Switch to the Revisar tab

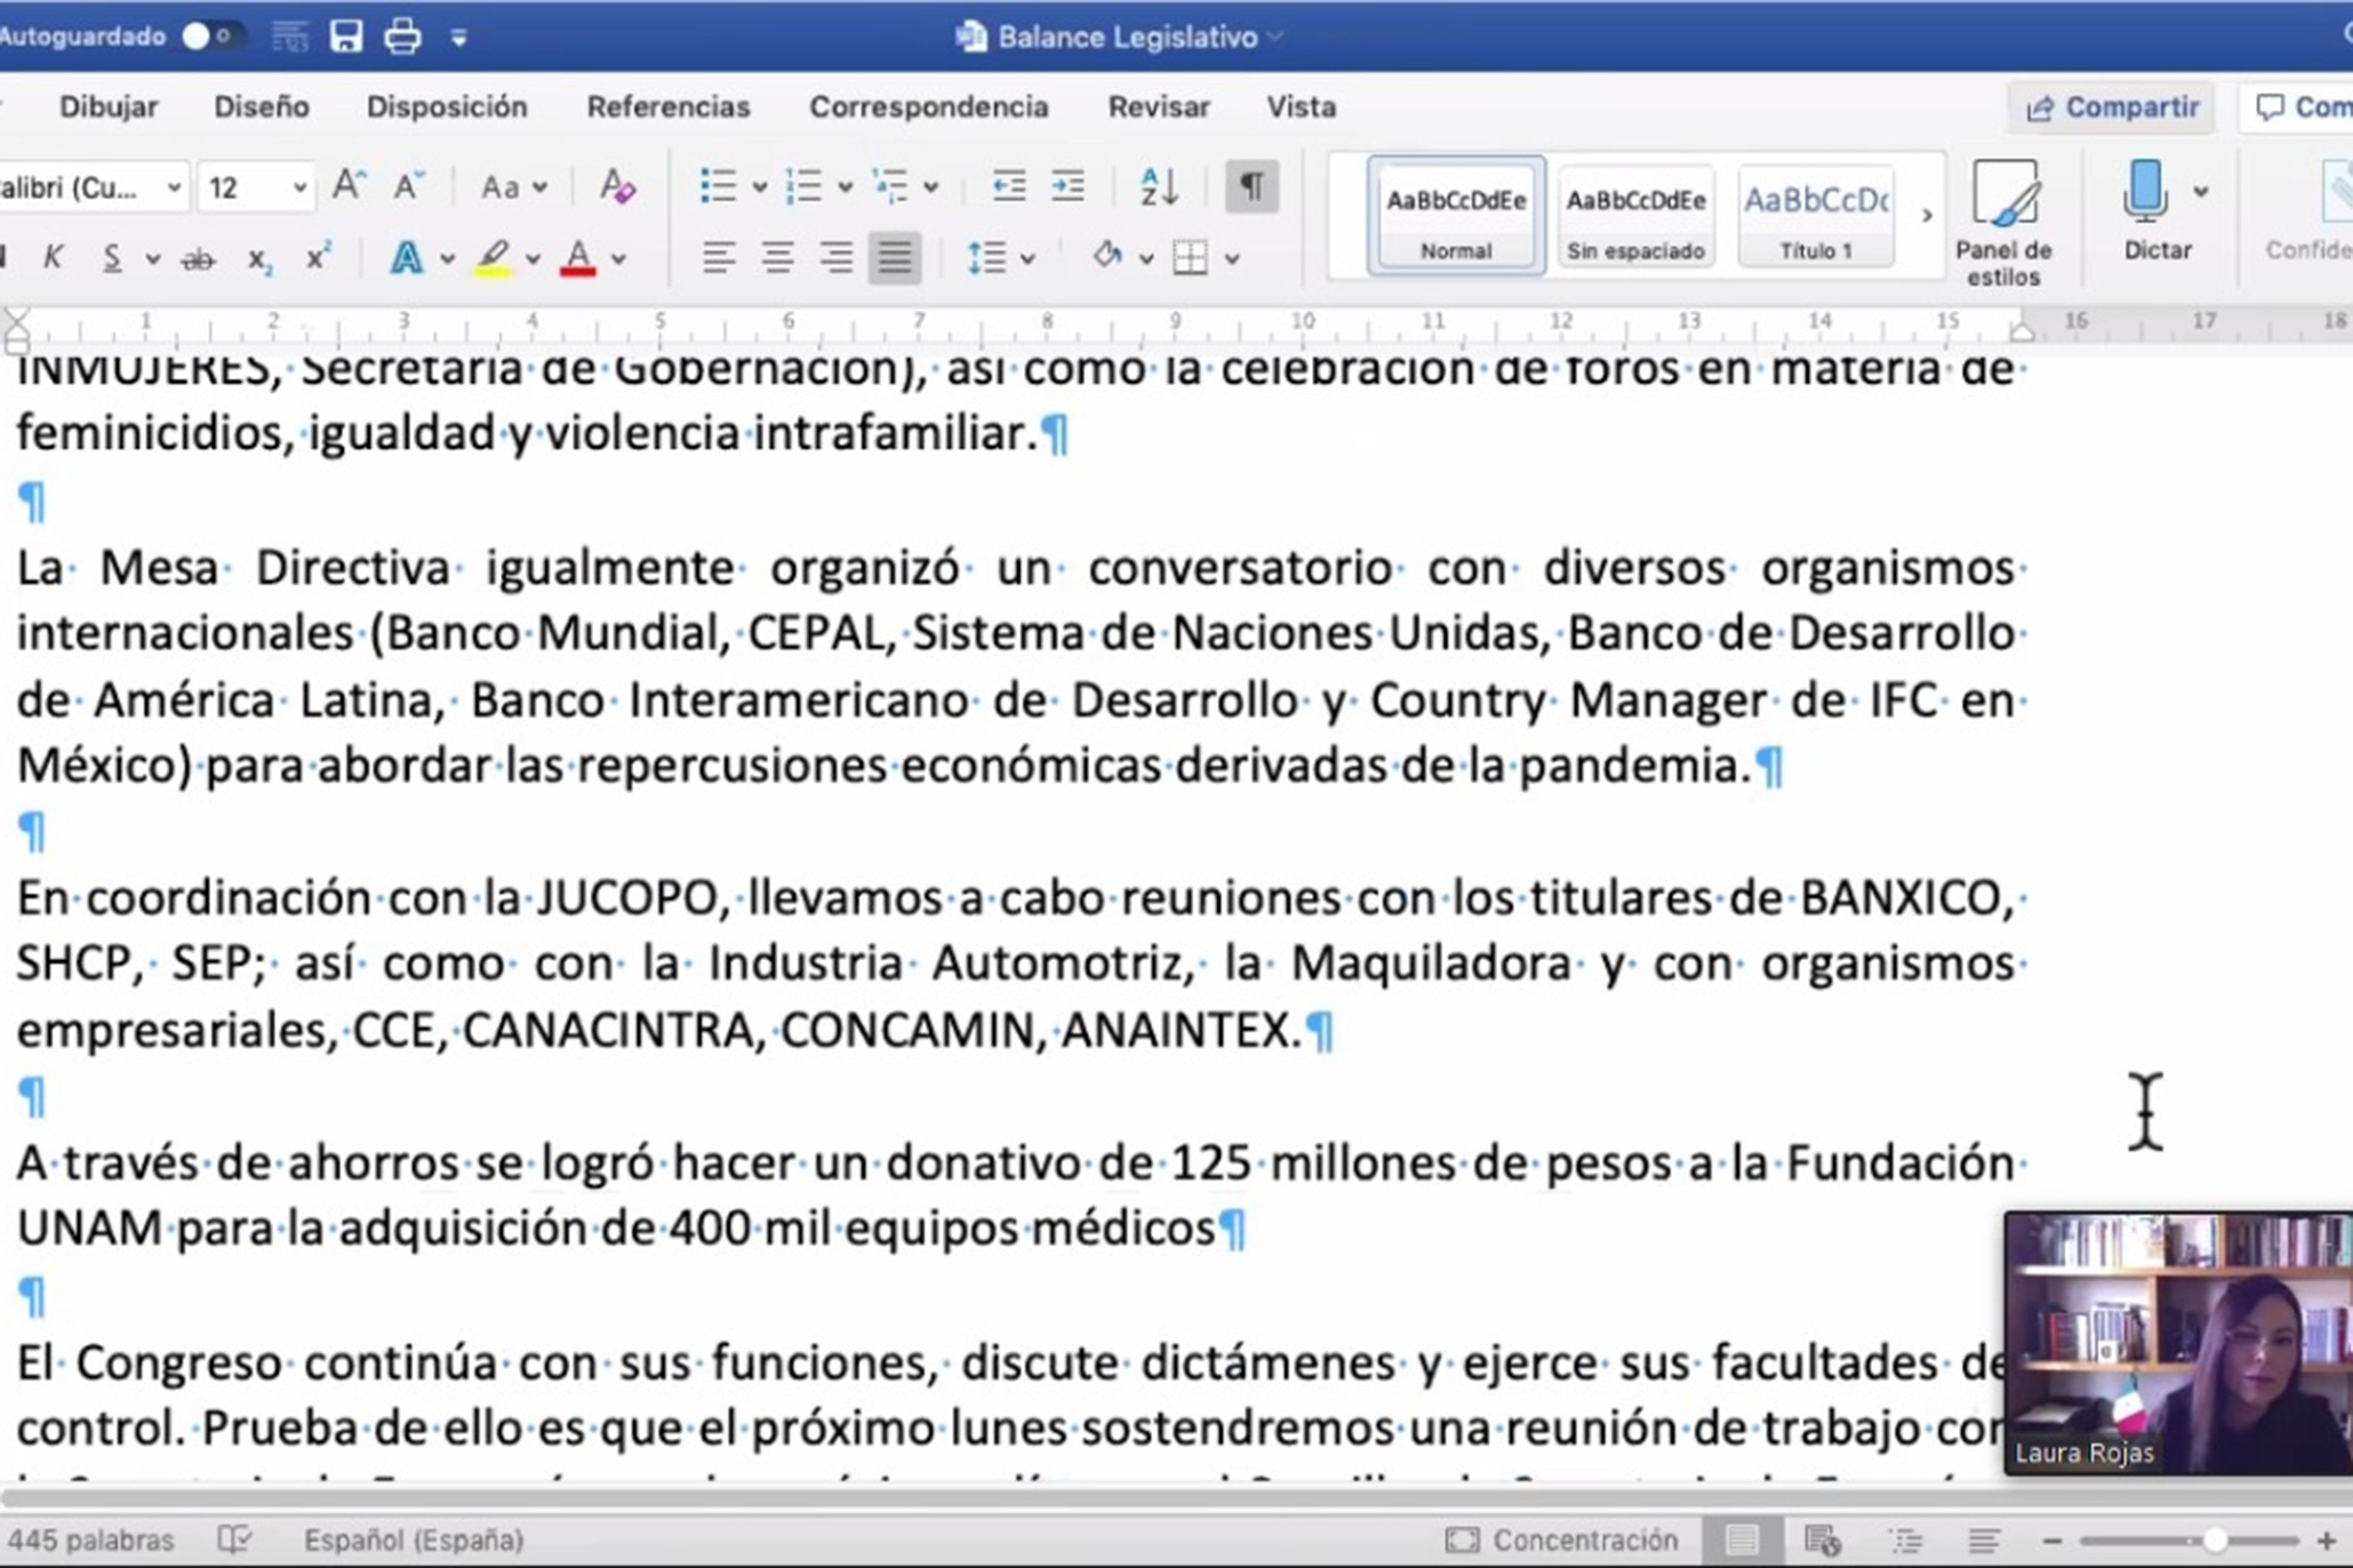(x=1158, y=107)
